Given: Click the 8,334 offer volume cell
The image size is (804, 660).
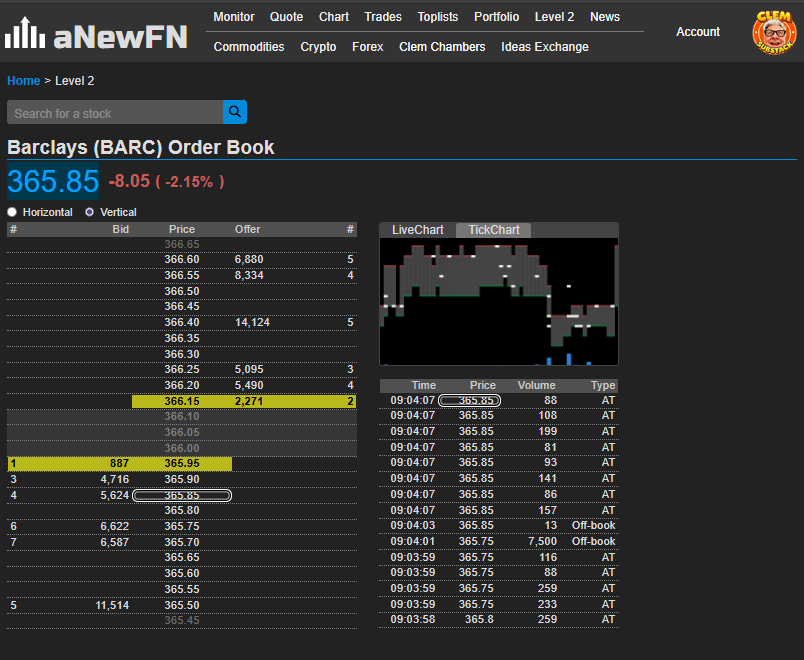Looking at the screenshot, I should click(249, 275).
